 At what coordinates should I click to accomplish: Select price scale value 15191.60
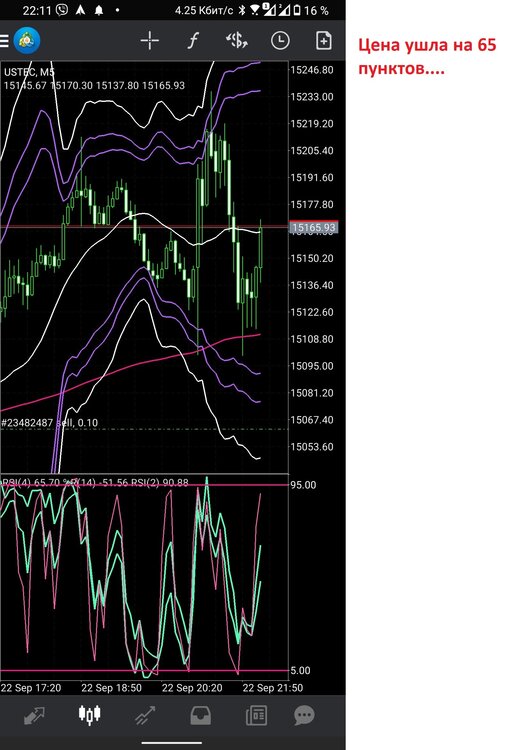pos(312,178)
